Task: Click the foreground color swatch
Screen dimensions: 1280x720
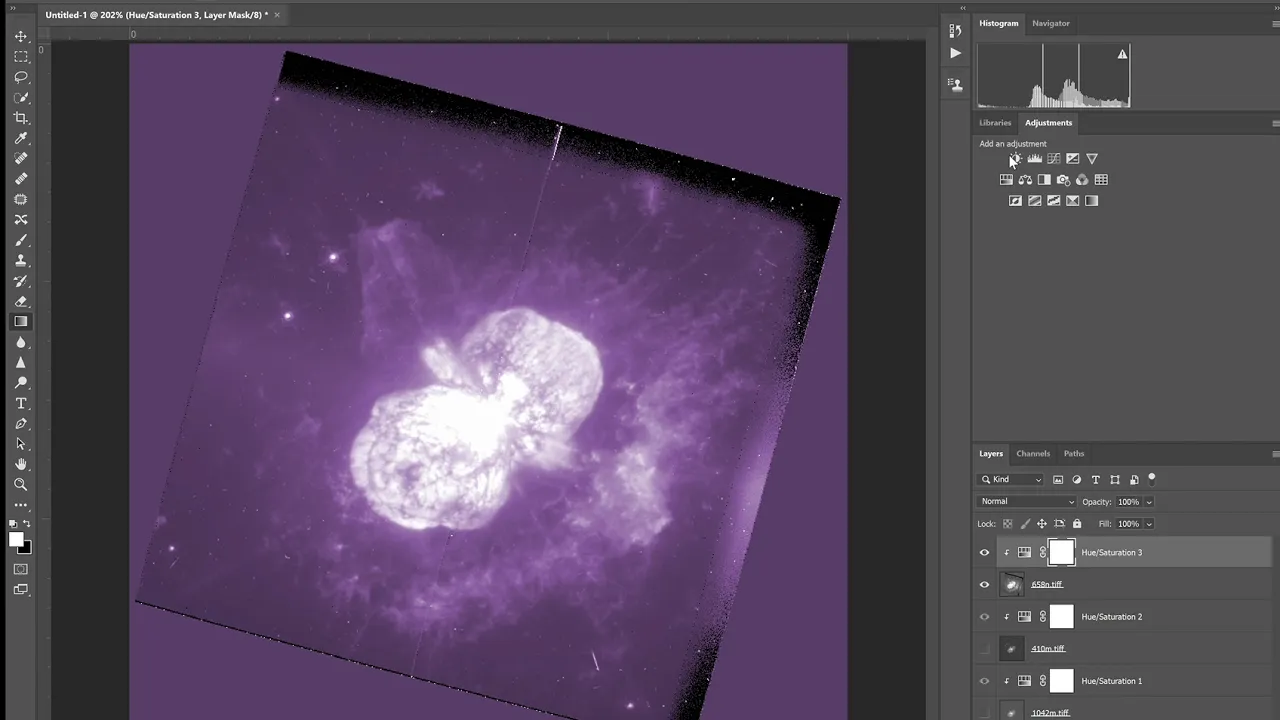Action: tap(16, 540)
